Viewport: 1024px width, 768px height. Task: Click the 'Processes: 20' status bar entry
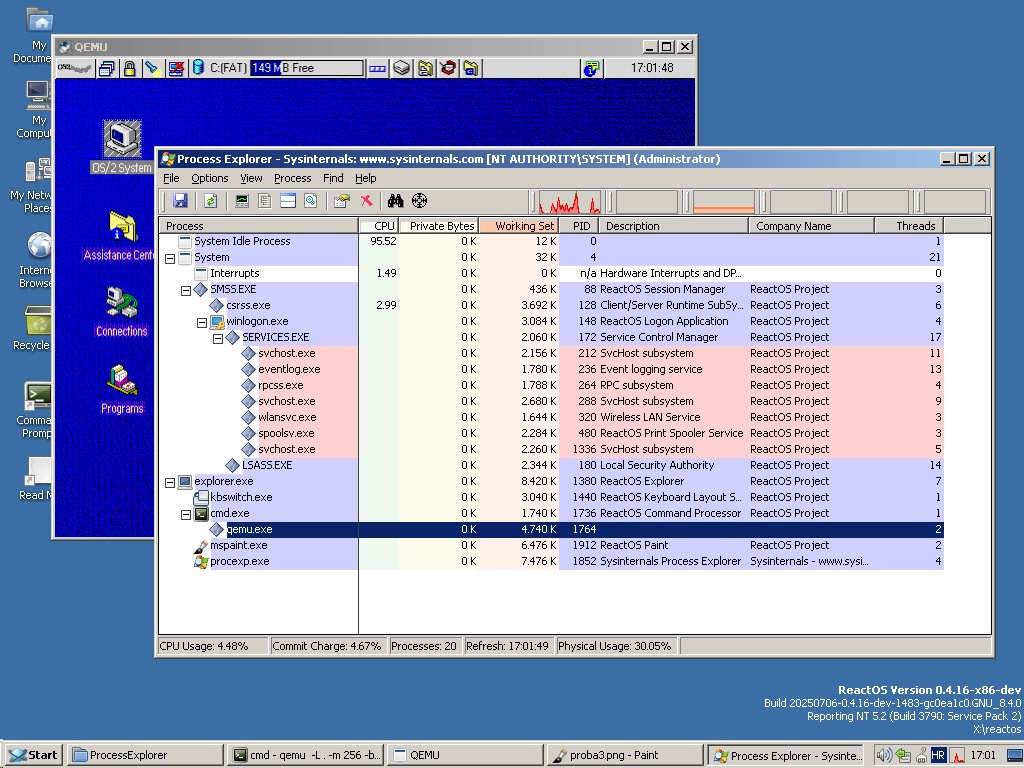pyautogui.click(x=424, y=646)
